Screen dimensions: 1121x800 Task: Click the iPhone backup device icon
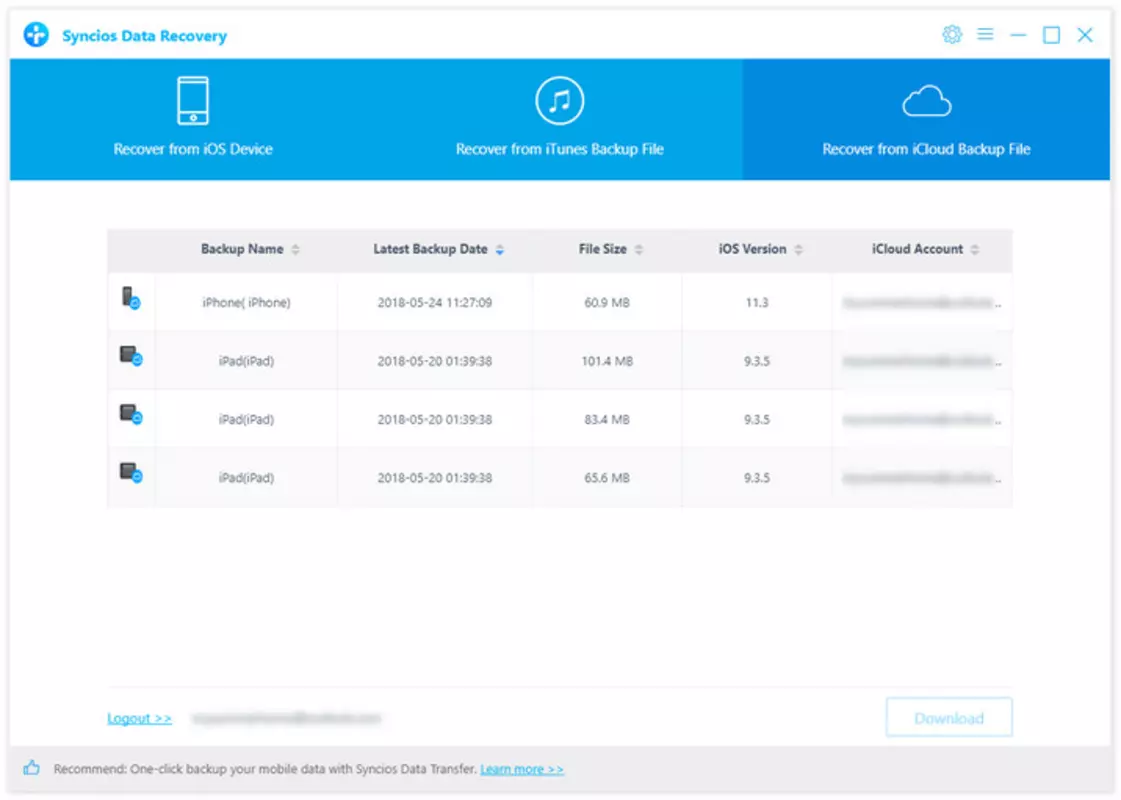pyautogui.click(x=131, y=298)
